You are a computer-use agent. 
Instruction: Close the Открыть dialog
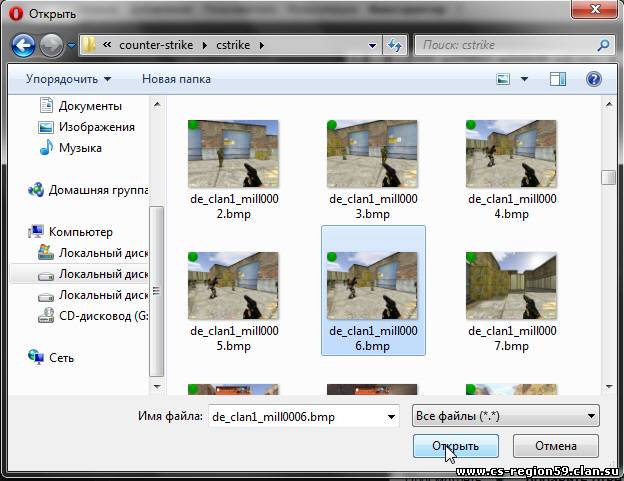[x=595, y=9]
